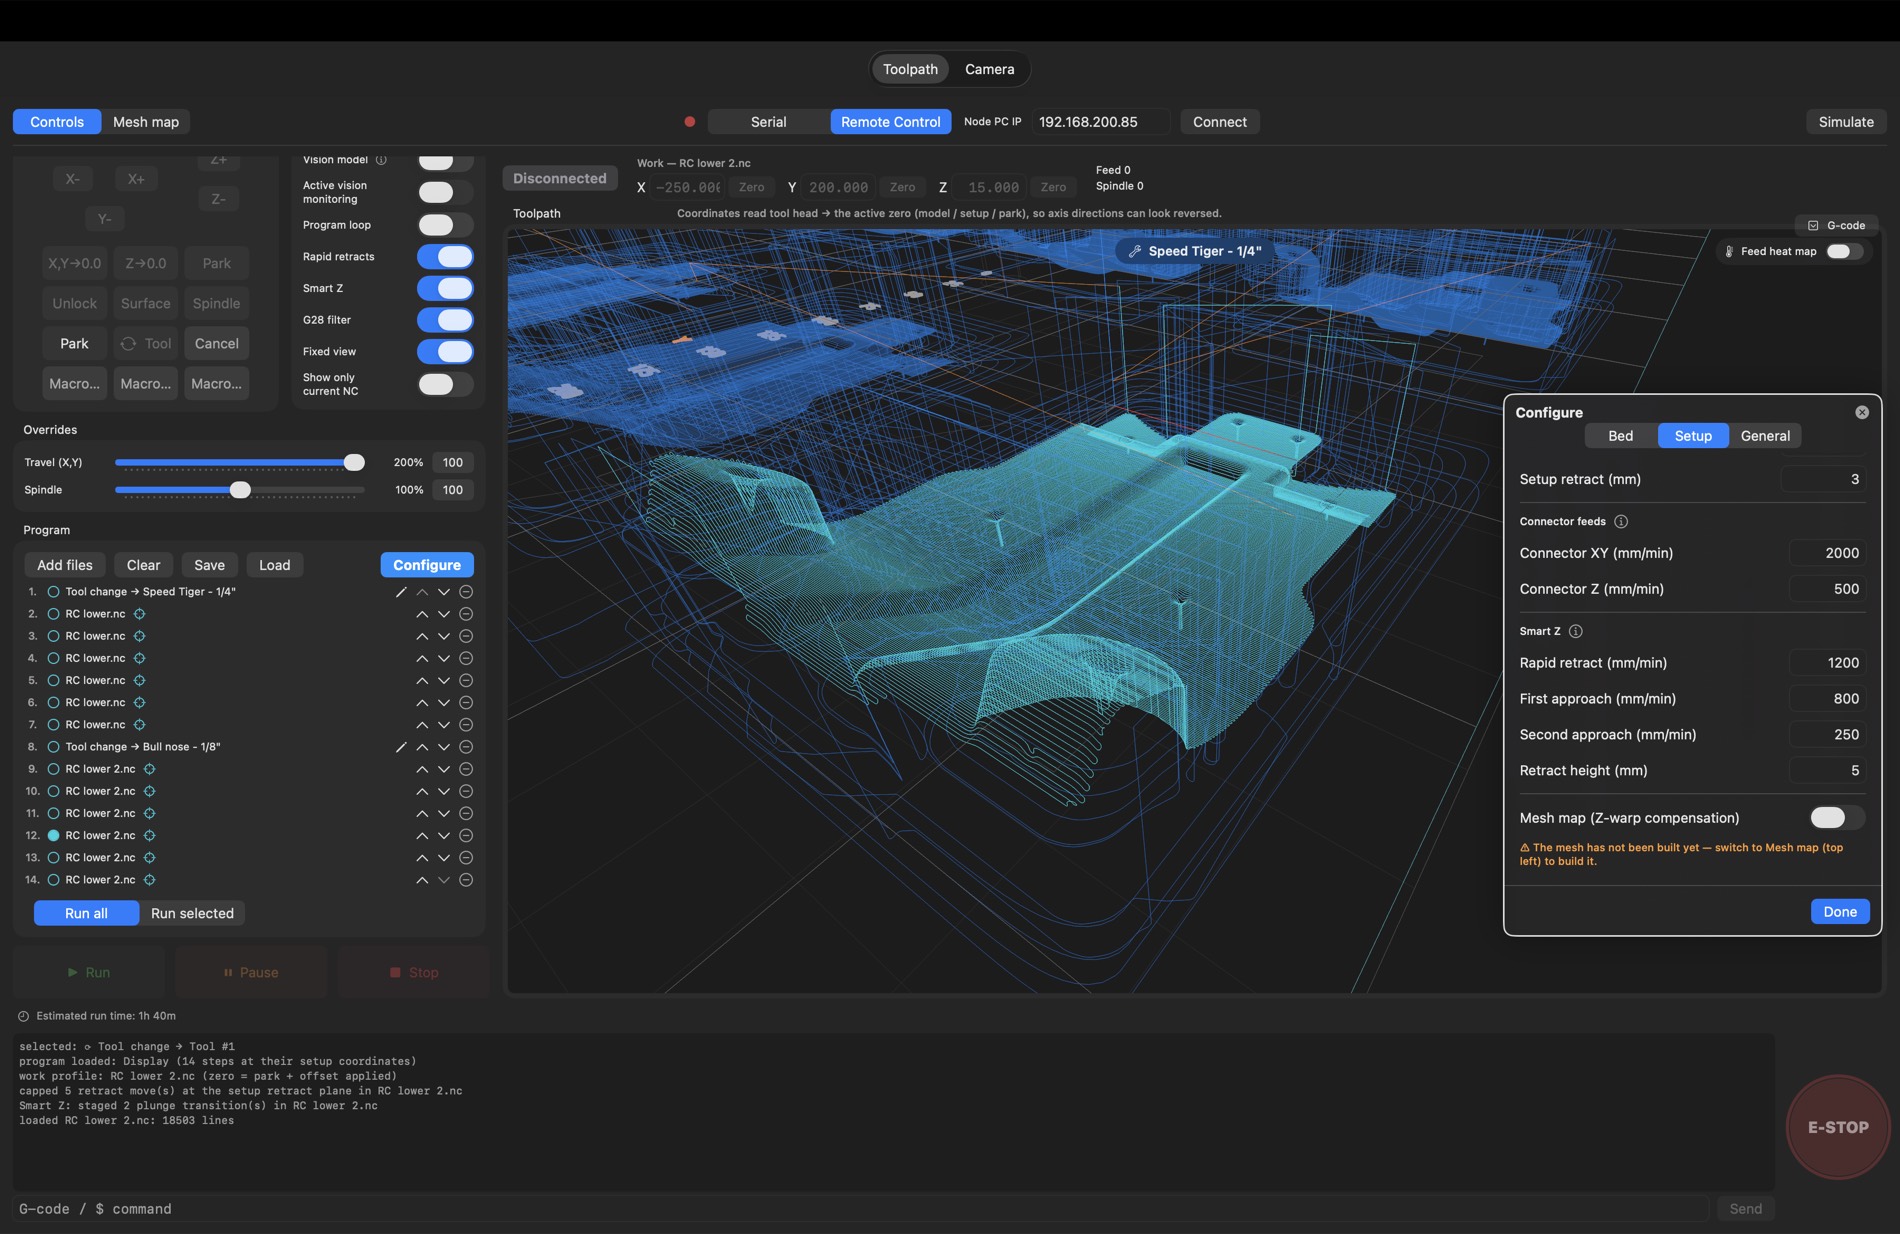Click the Connect button
This screenshot has width=1900, height=1234.
click(x=1219, y=122)
